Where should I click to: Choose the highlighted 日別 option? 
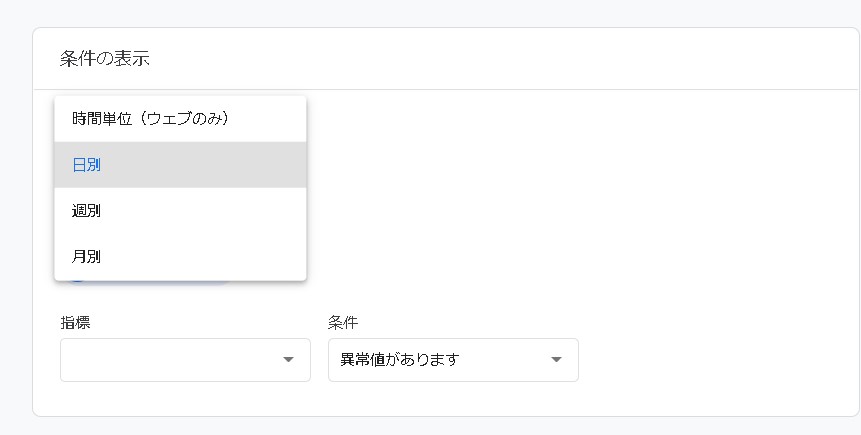180,165
